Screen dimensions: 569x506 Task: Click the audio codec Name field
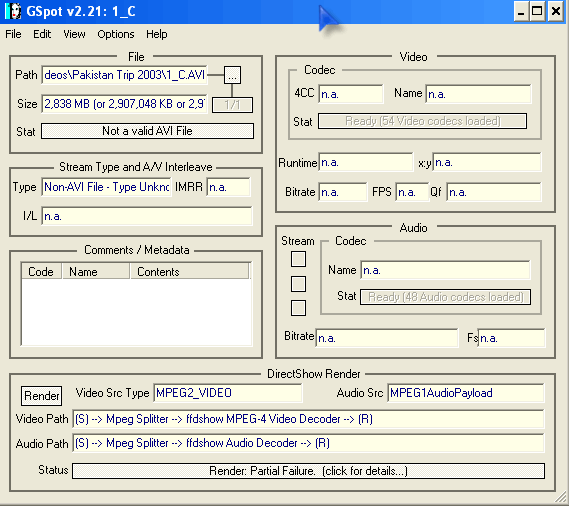[x=445, y=270]
